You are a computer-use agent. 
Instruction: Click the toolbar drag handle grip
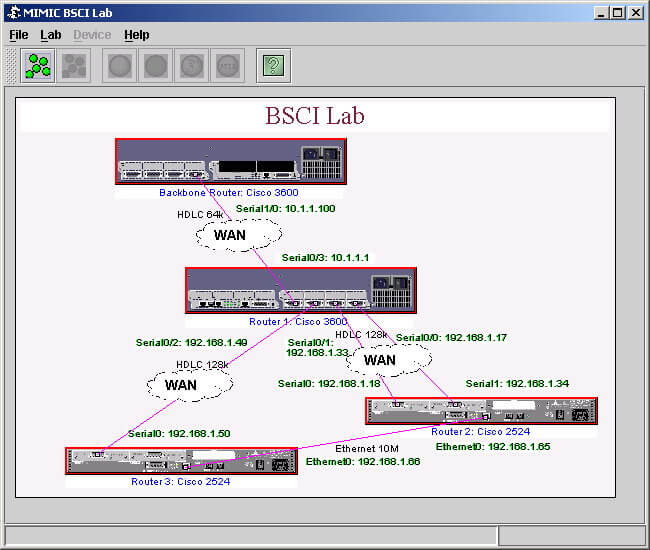[x=12, y=66]
